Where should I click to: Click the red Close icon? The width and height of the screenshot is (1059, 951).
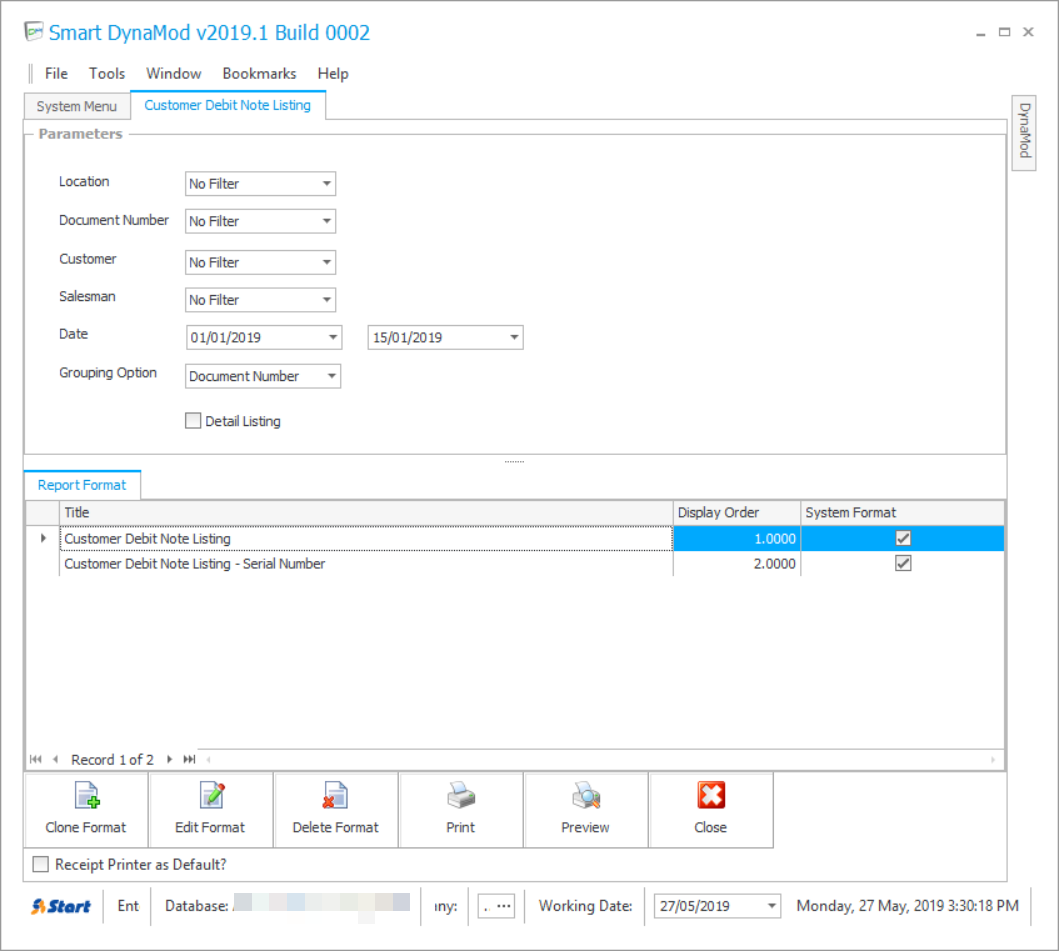pos(711,795)
